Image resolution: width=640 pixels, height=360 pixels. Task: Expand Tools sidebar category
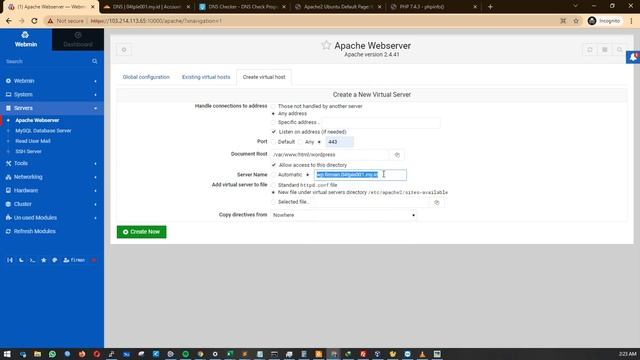tap(52, 163)
